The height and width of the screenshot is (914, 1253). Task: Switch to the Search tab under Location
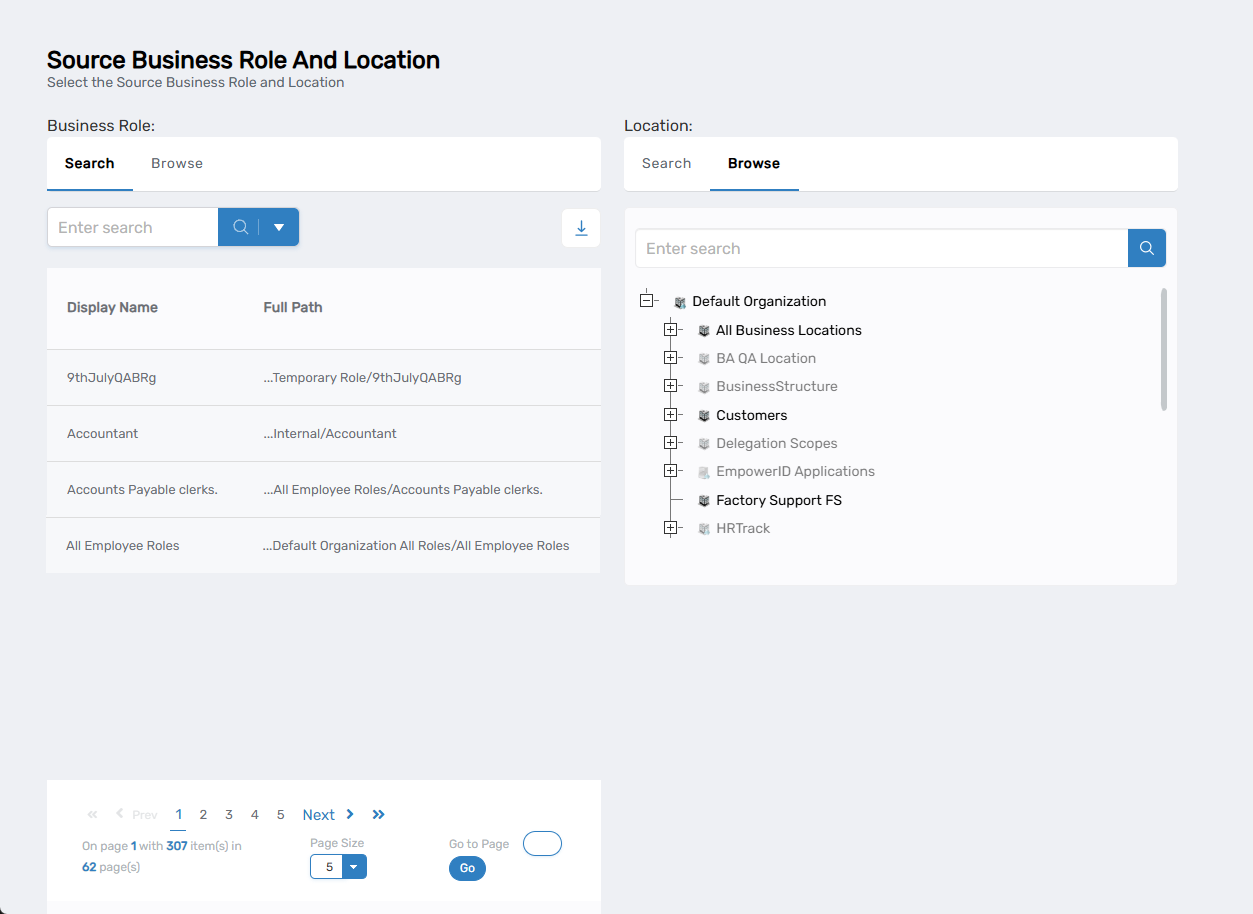pyautogui.click(x=666, y=163)
